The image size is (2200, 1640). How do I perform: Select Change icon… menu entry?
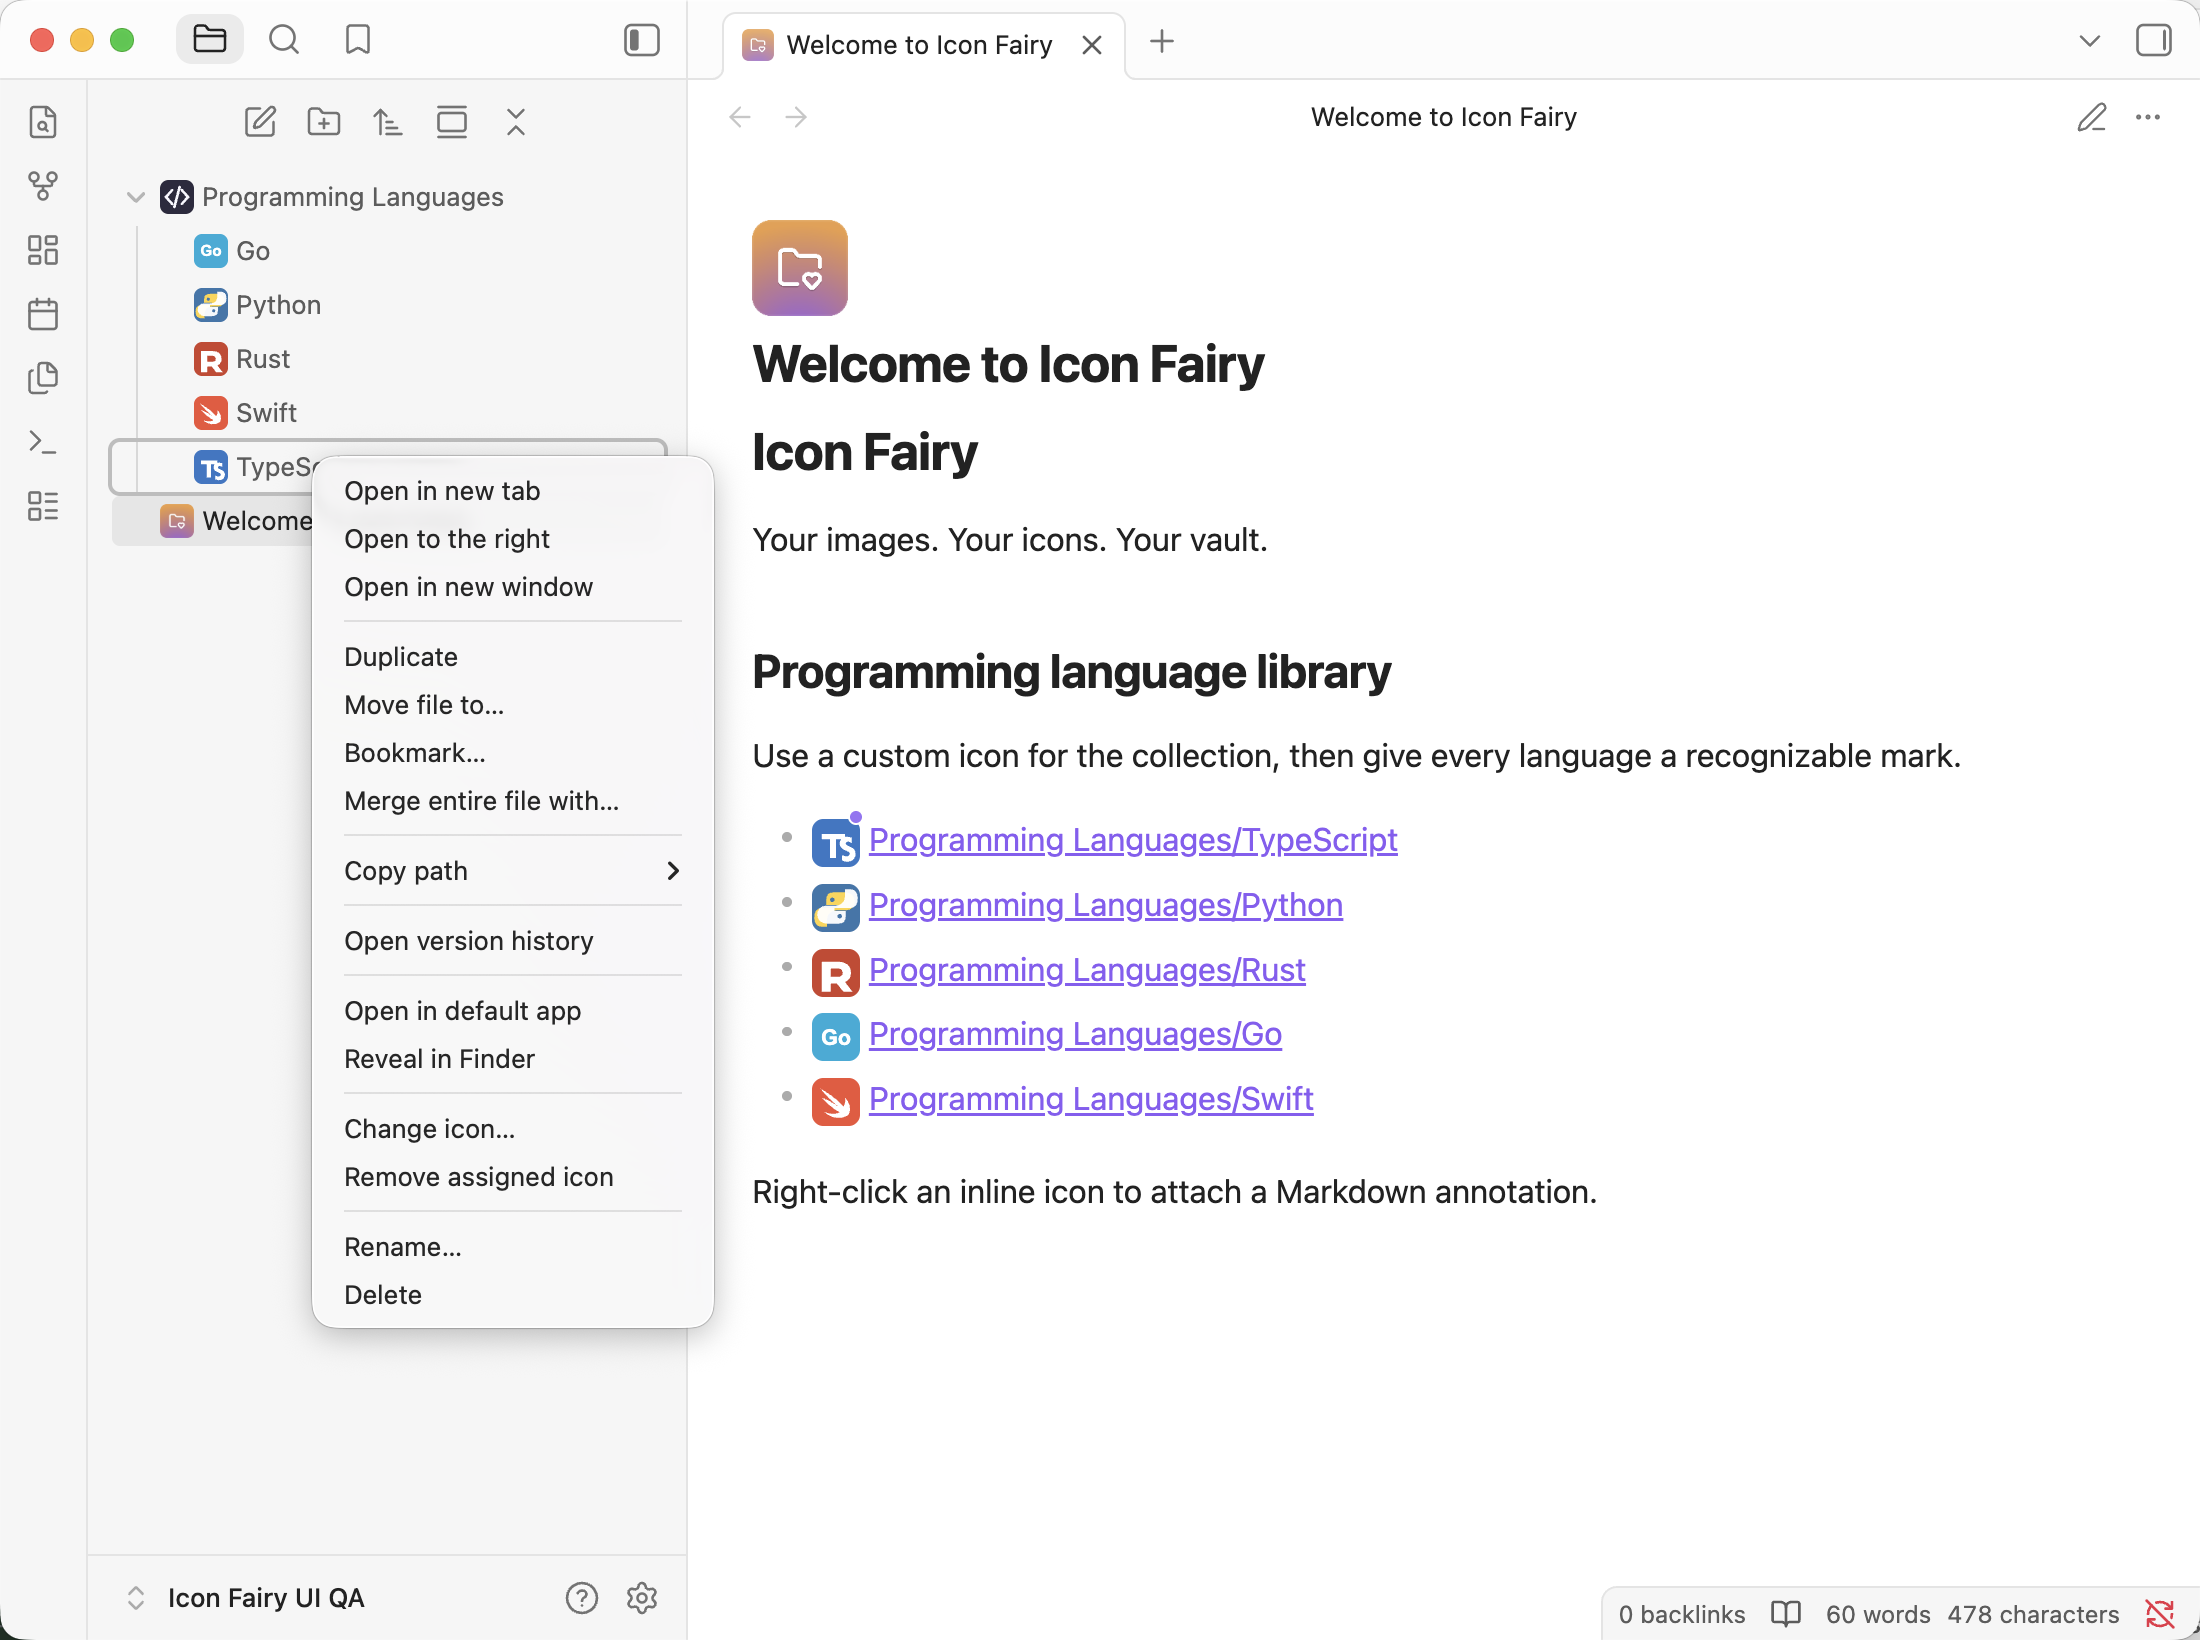[x=513, y=1129]
